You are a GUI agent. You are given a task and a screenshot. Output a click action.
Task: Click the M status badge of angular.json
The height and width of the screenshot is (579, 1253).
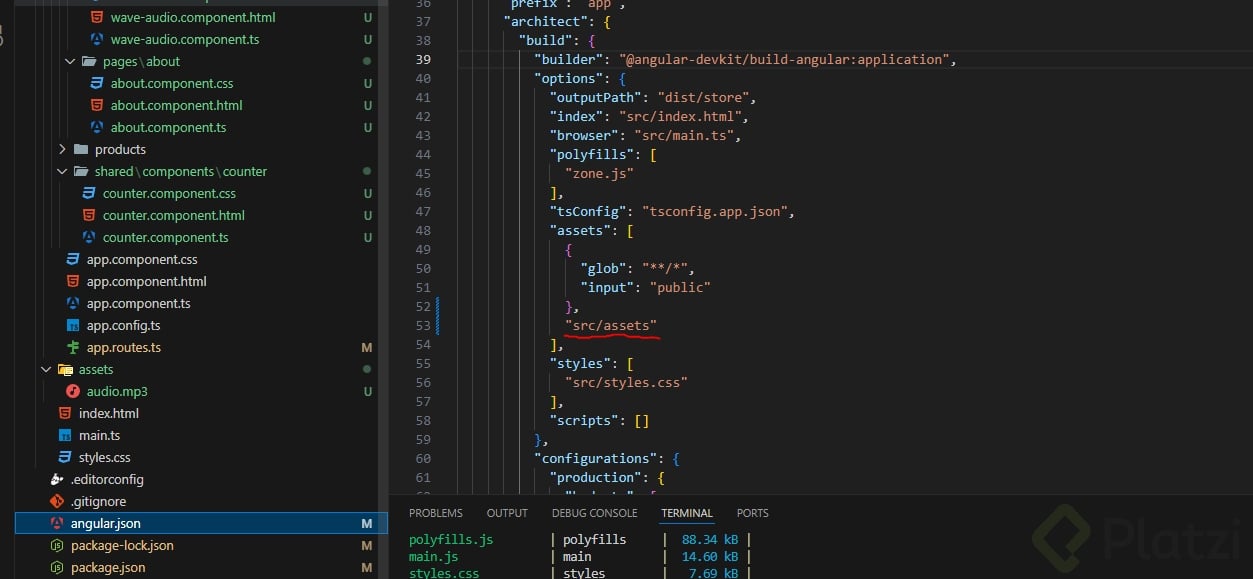coord(367,523)
